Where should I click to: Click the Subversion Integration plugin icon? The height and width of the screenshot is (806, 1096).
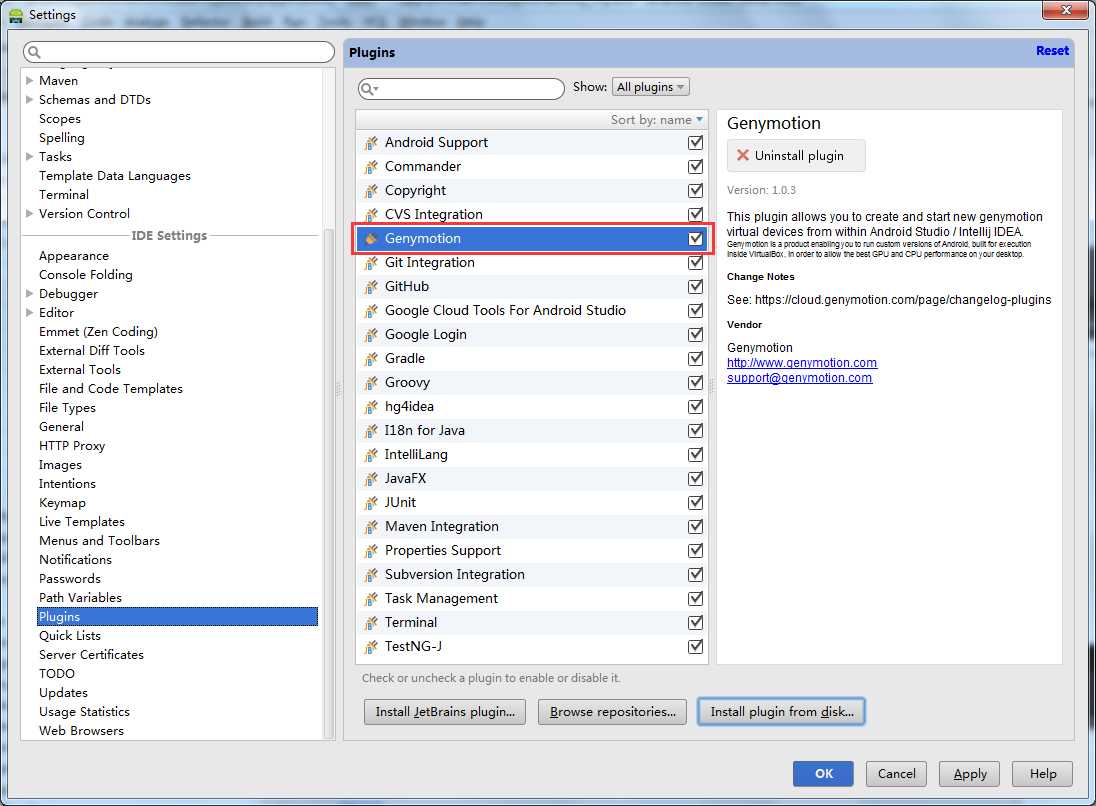(371, 575)
